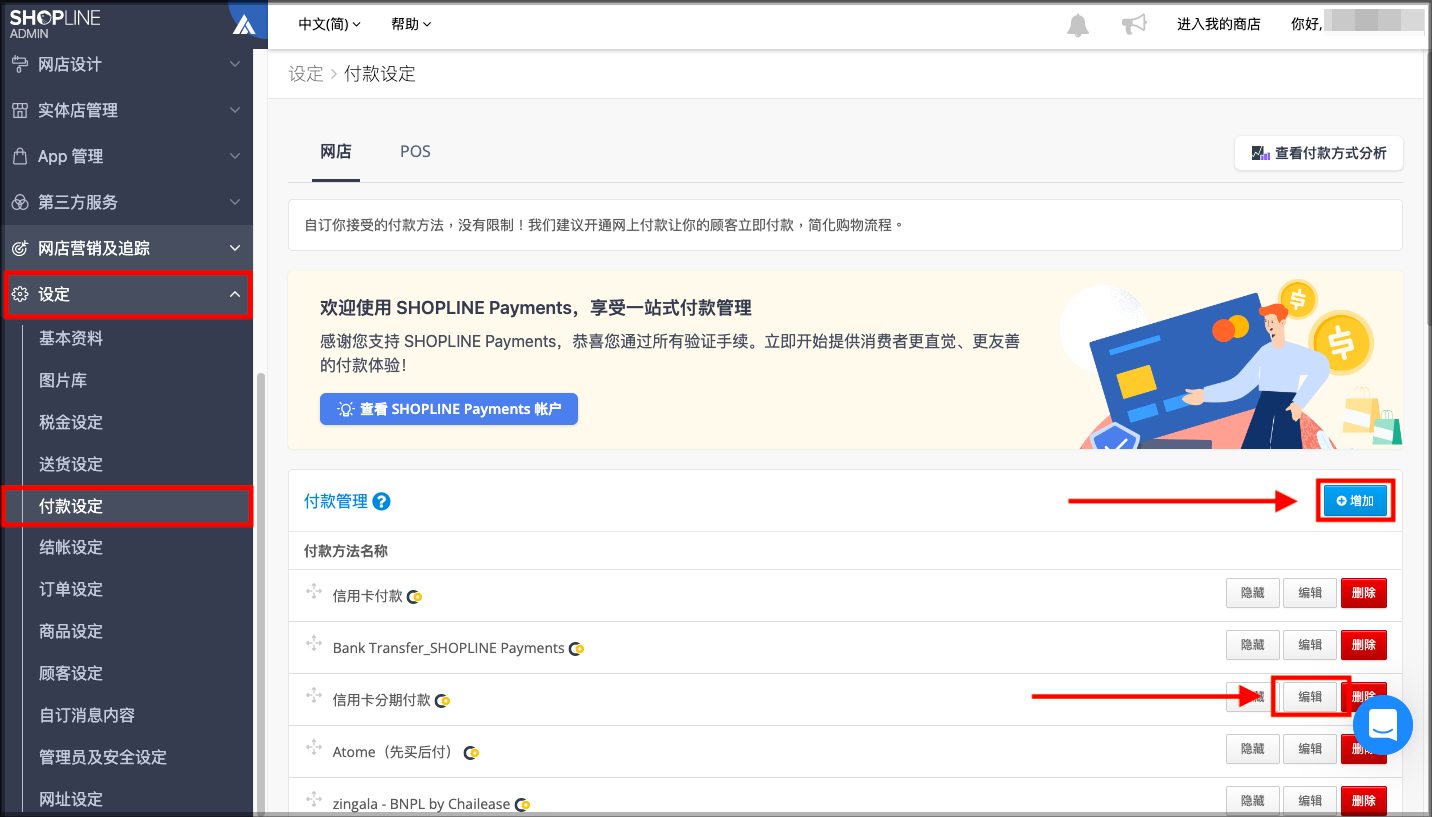Screen dimensions: 1432x817
Task: Click the coin badge next to 信用卡付款
Action: [414, 597]
